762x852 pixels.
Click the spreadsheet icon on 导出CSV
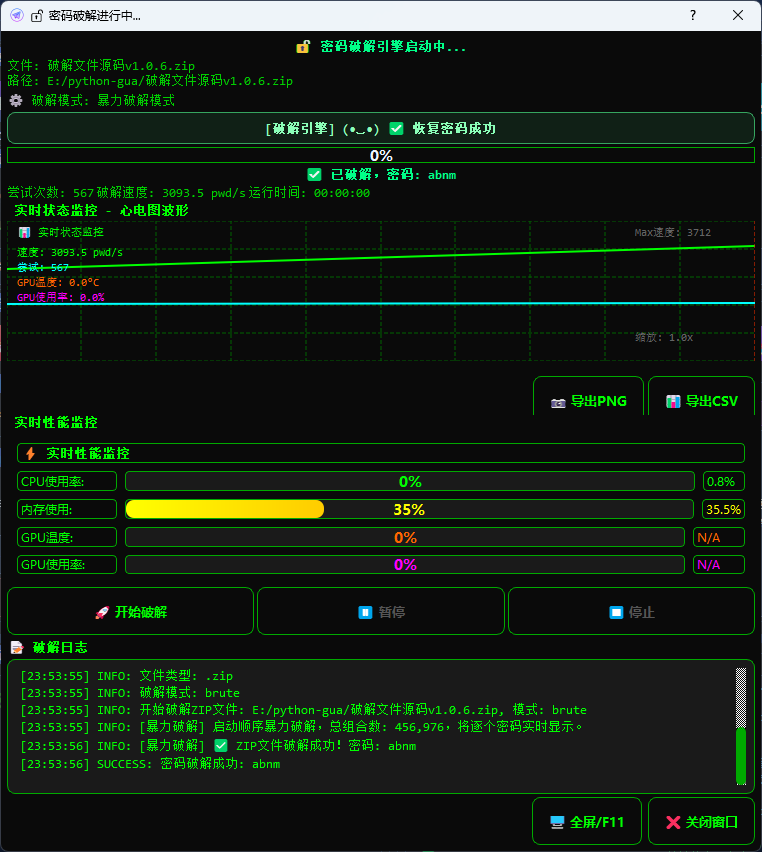[x=673, y=402]
